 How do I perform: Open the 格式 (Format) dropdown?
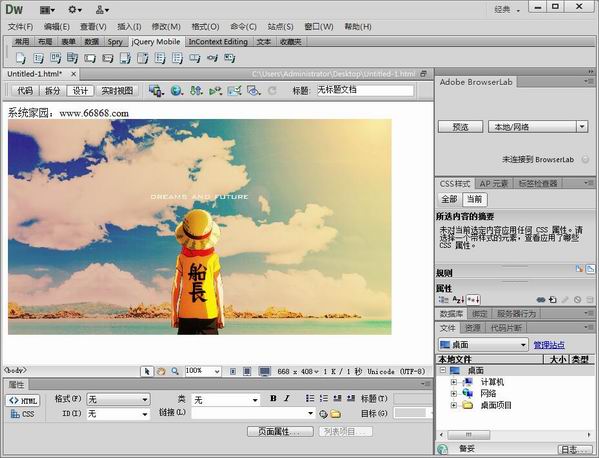point(118,400)
